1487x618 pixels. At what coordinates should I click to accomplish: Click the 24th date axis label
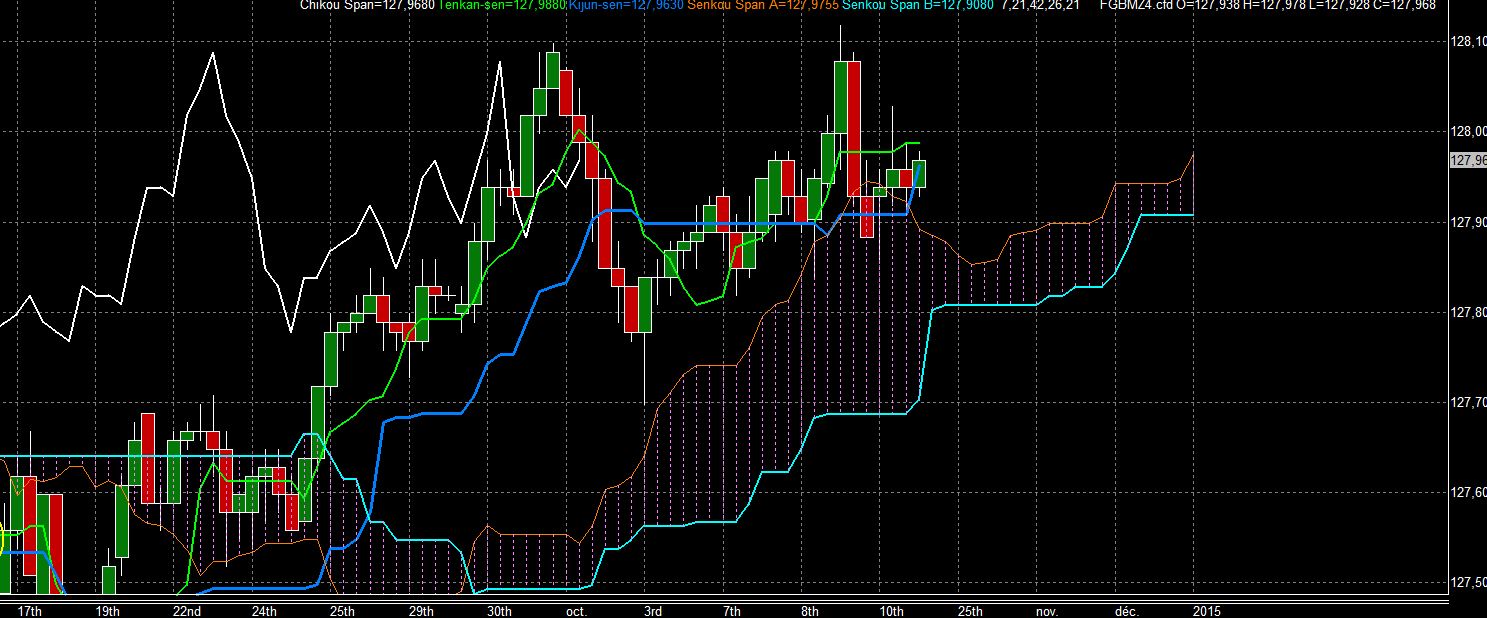coord(264,610)
